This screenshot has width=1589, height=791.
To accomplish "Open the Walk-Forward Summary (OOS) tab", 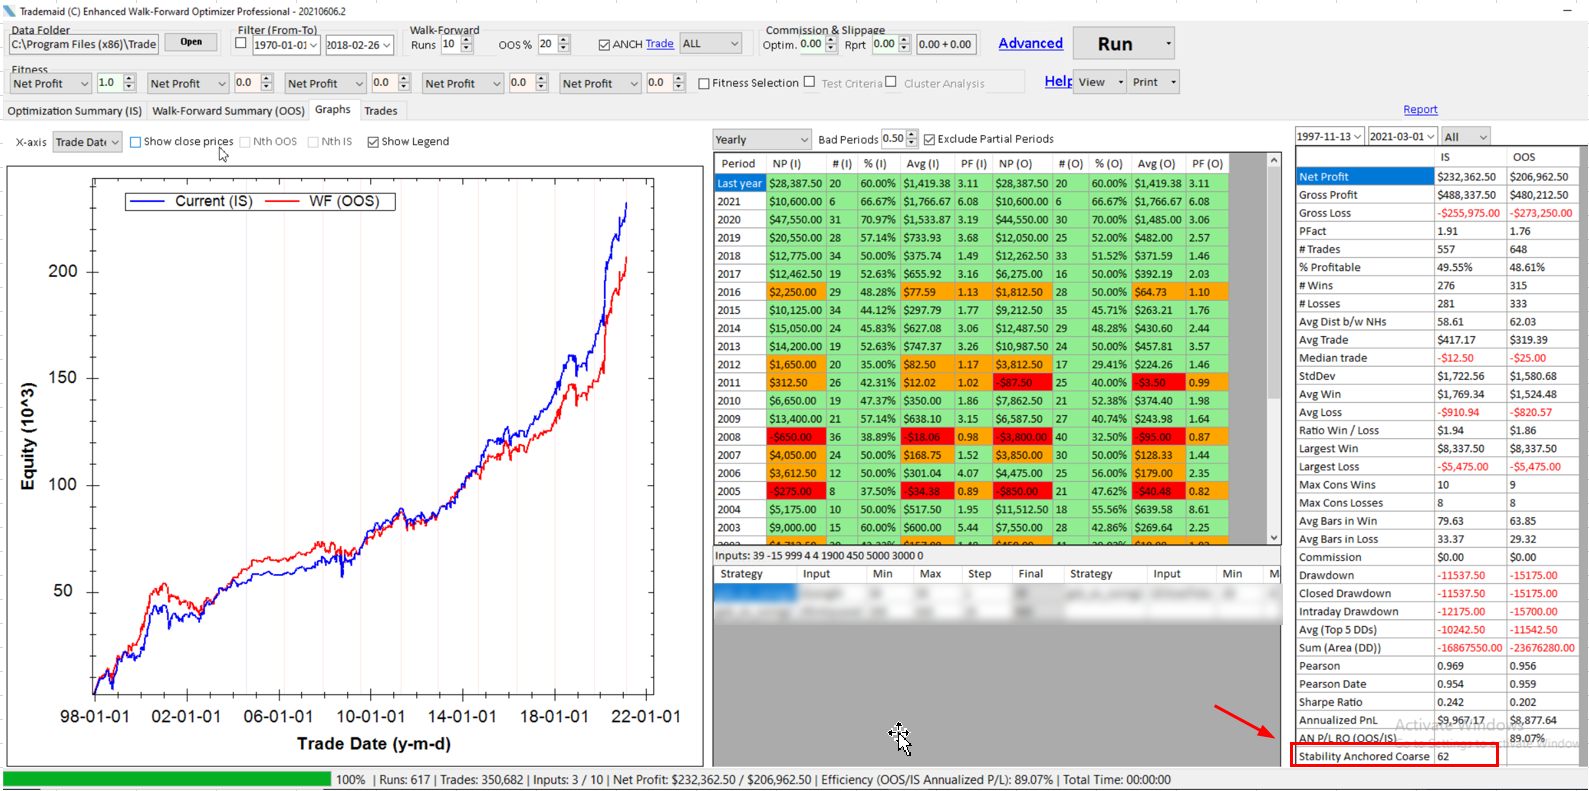I will [x=228, y=111].
